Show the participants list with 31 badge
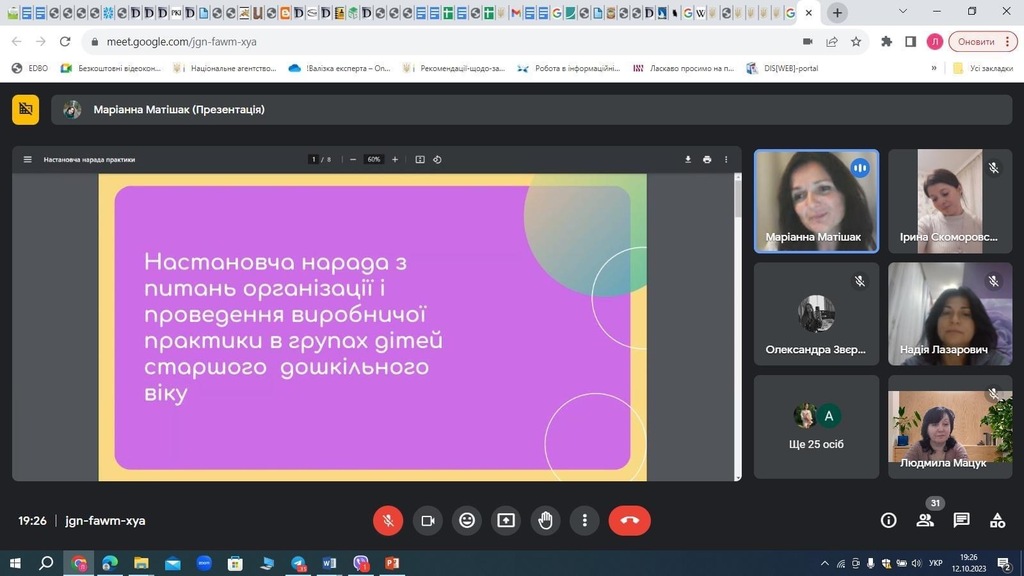This screenshot has width=1024, height=576. point(925,520)
